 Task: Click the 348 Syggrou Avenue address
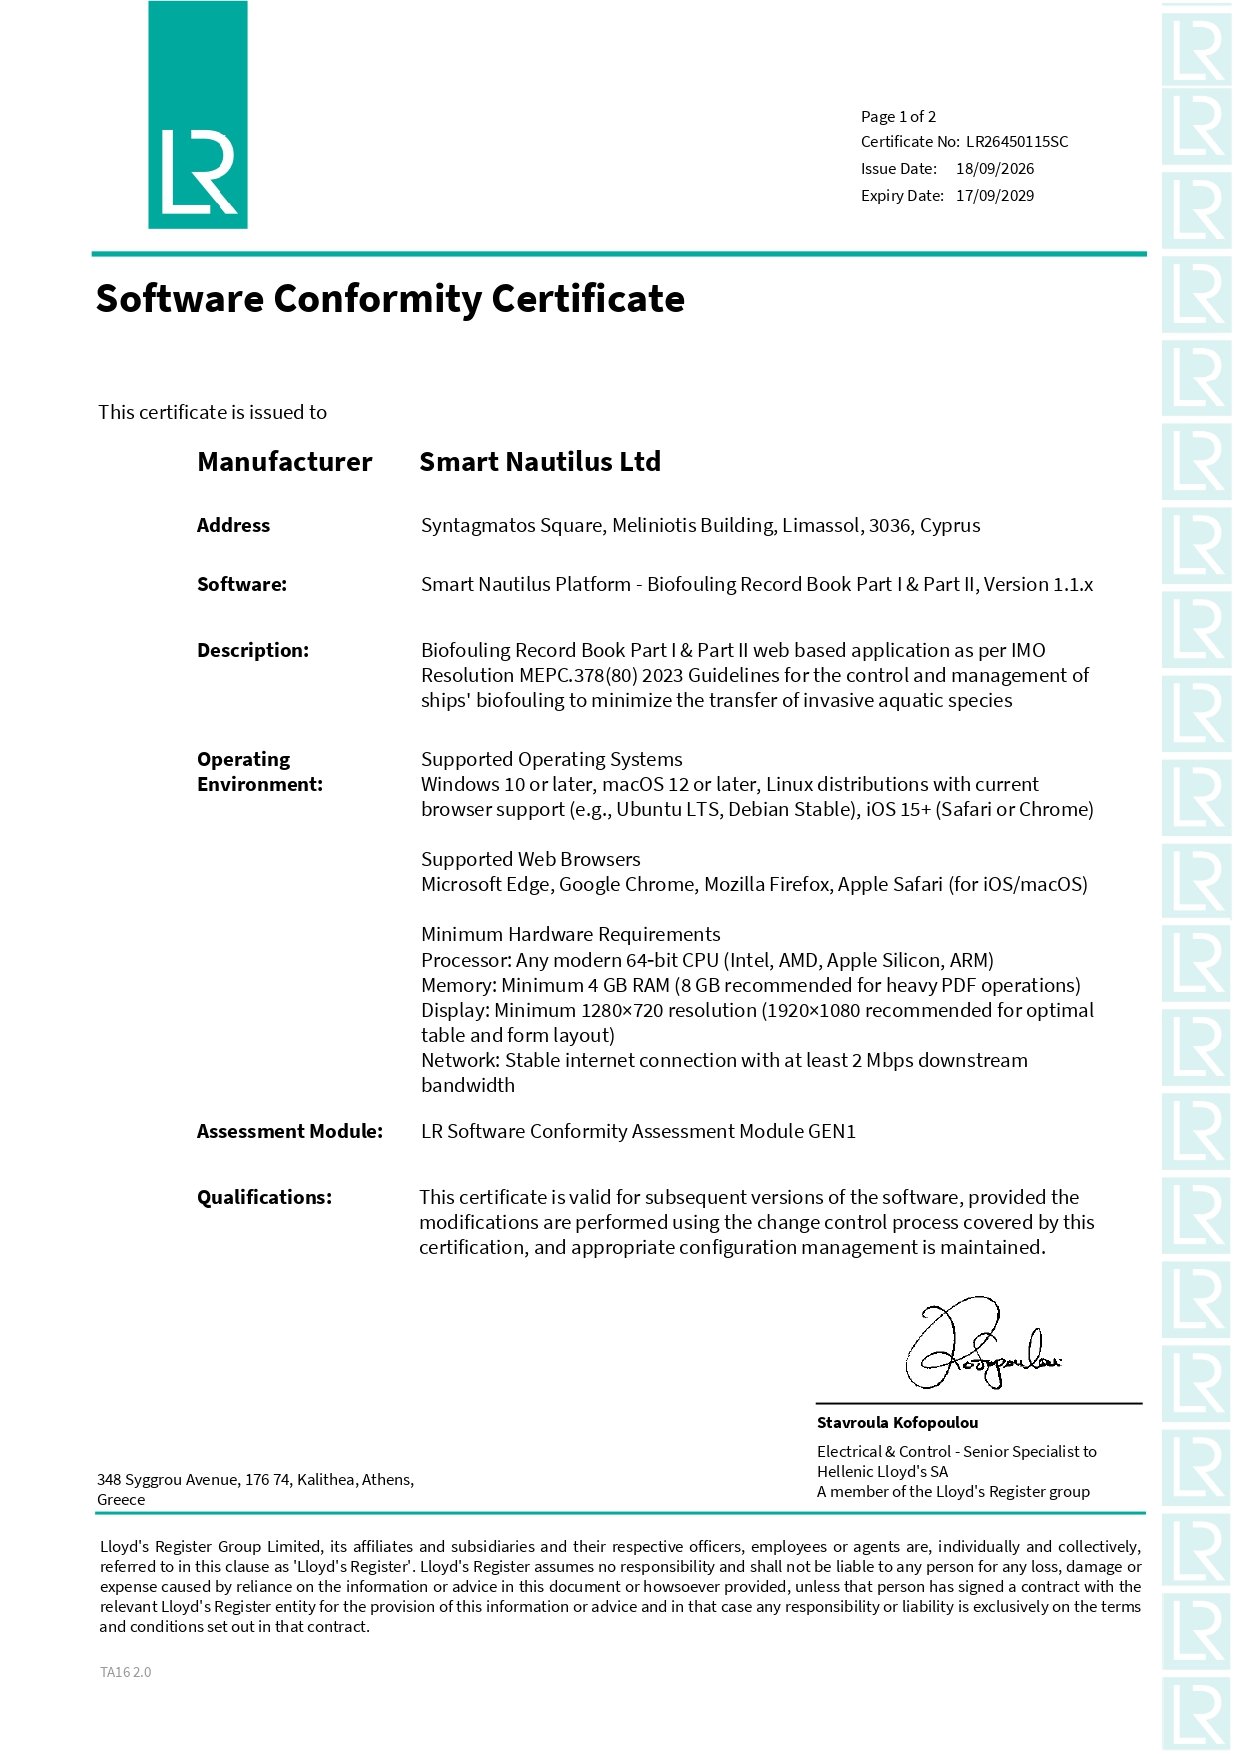coord(256,1489)
